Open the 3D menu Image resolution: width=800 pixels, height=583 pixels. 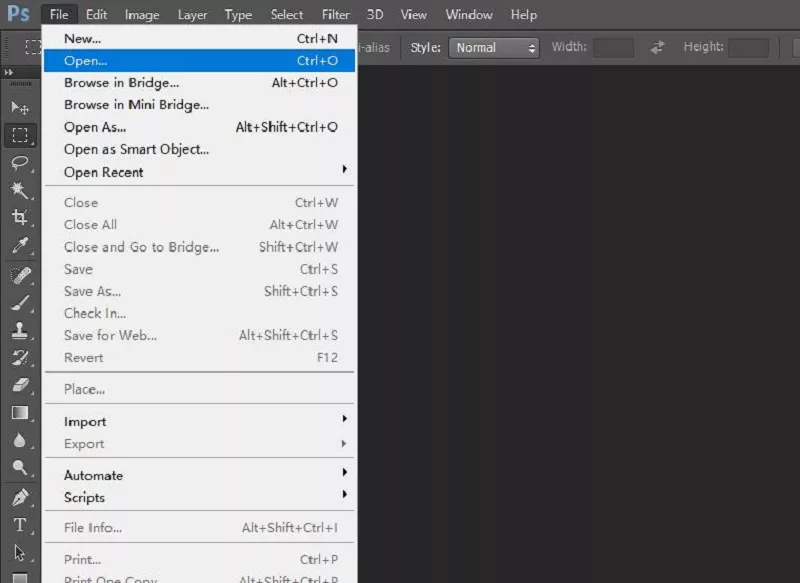tap(375, 15)
